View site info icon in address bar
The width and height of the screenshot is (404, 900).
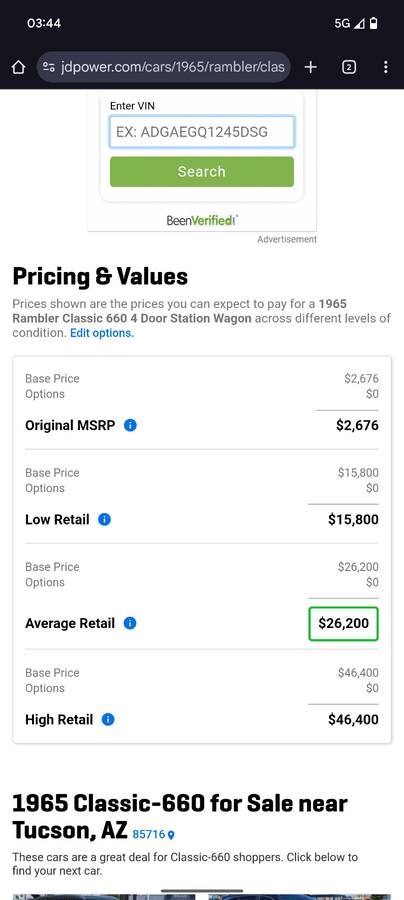(49, 67)
